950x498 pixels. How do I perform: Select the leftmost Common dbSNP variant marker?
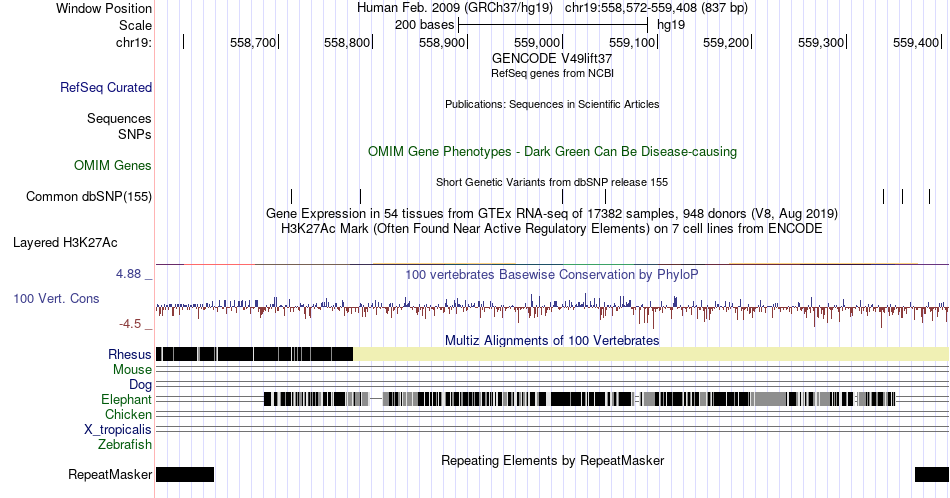point(291,196)
